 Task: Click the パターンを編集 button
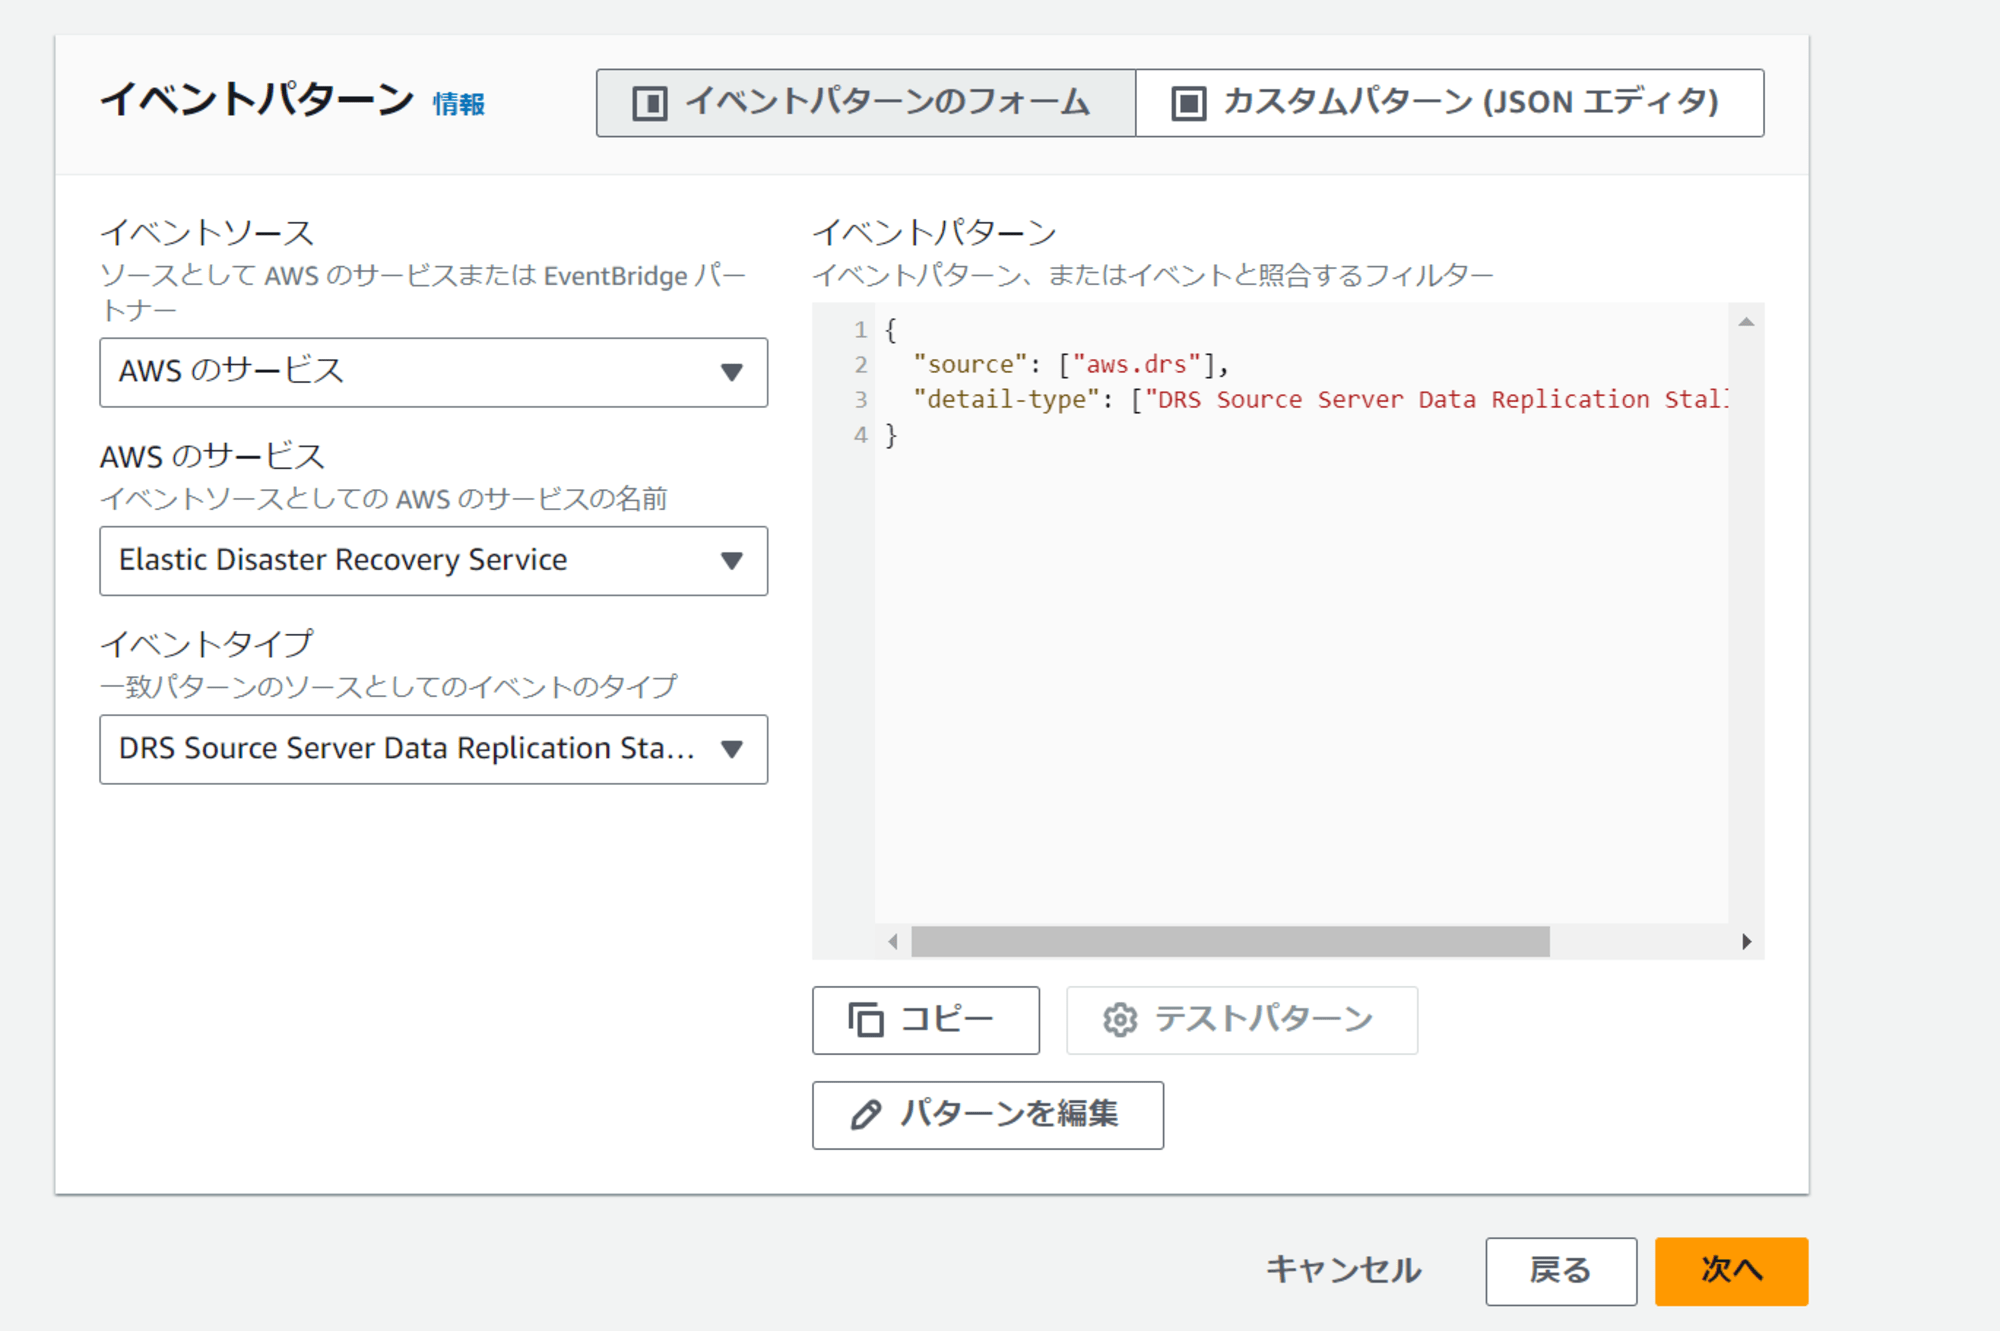(x=988, y=1115)
